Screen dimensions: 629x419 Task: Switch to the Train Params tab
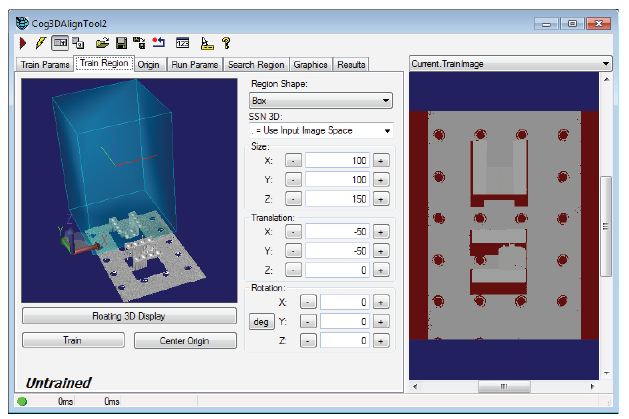[x=45, y=65]
